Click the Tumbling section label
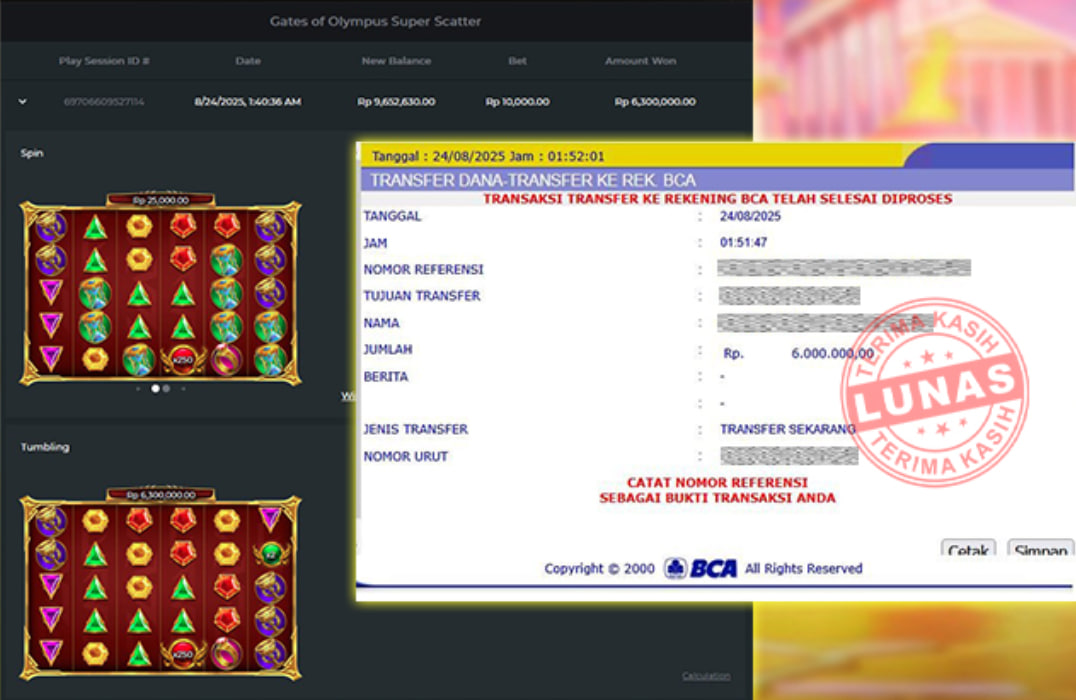Screen dimensions: 1076x700 45,447
